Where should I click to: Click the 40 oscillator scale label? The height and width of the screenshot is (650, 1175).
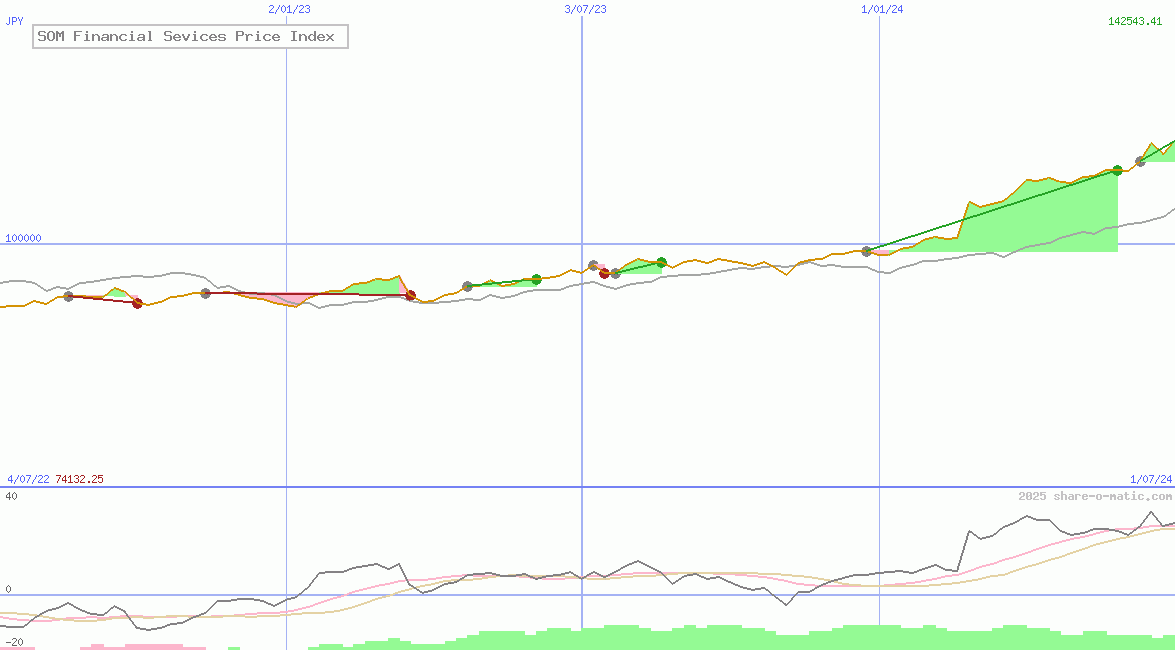pos(11,496)
